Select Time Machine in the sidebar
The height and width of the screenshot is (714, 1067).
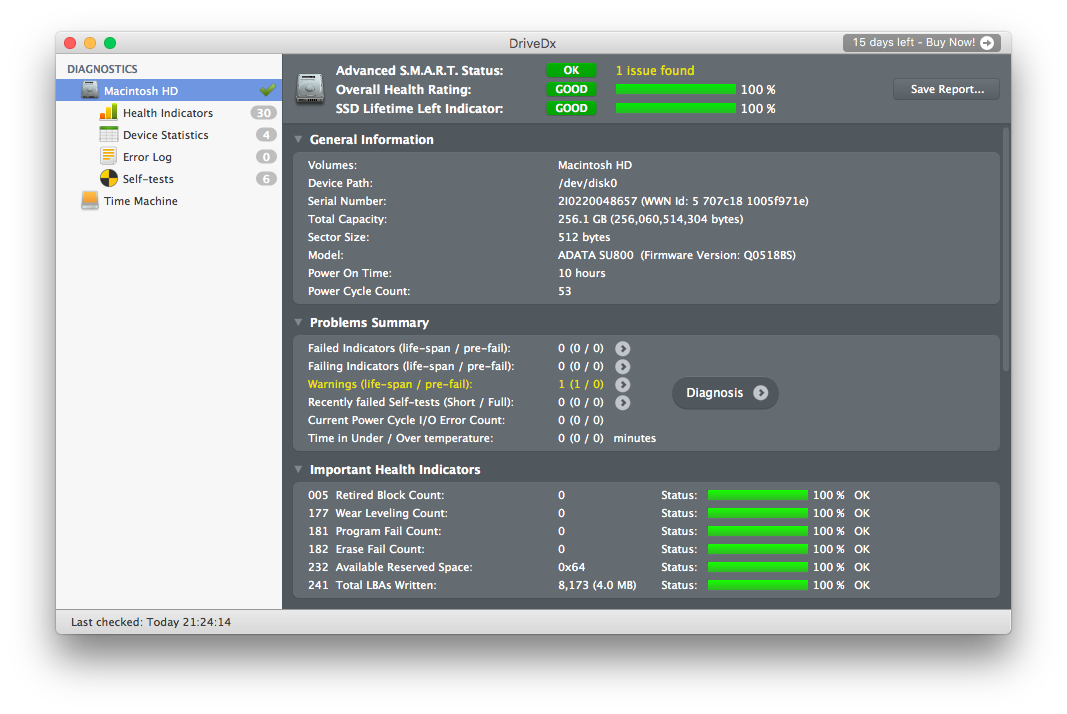click(169, 201)
